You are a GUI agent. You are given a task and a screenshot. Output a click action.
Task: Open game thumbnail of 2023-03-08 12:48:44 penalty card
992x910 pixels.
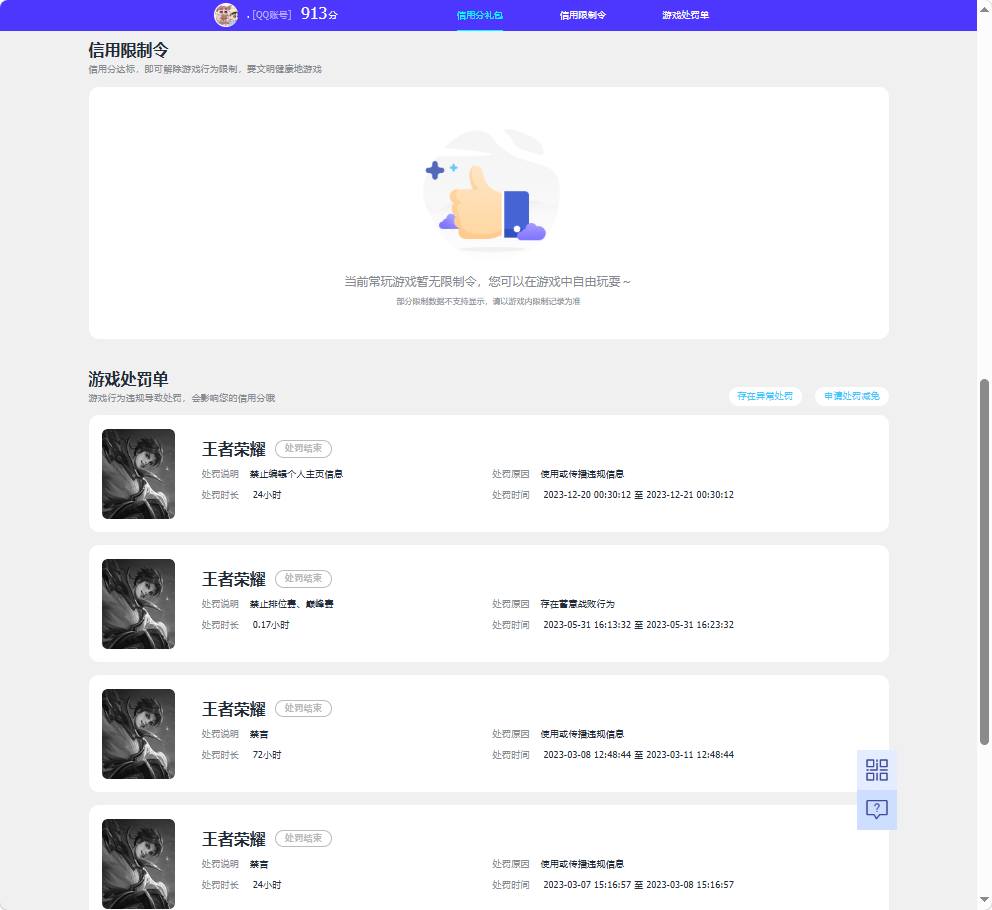click(x=139, y=734)
